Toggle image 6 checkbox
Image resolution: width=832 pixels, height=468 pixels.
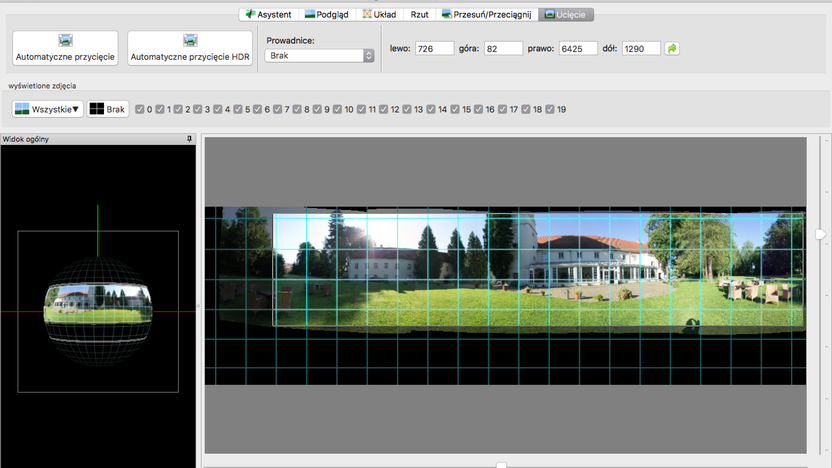point(257,109)
